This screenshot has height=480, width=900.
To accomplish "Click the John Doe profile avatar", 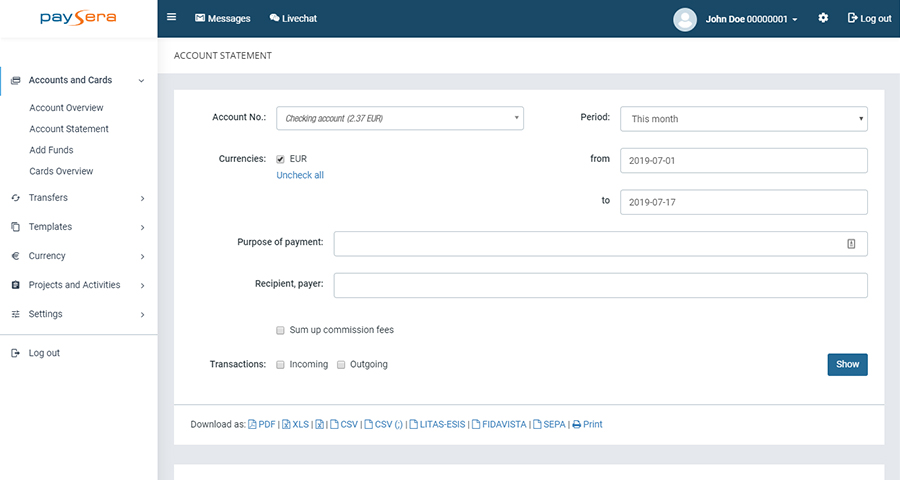I will pyautogui.click(x=685, y=19).
